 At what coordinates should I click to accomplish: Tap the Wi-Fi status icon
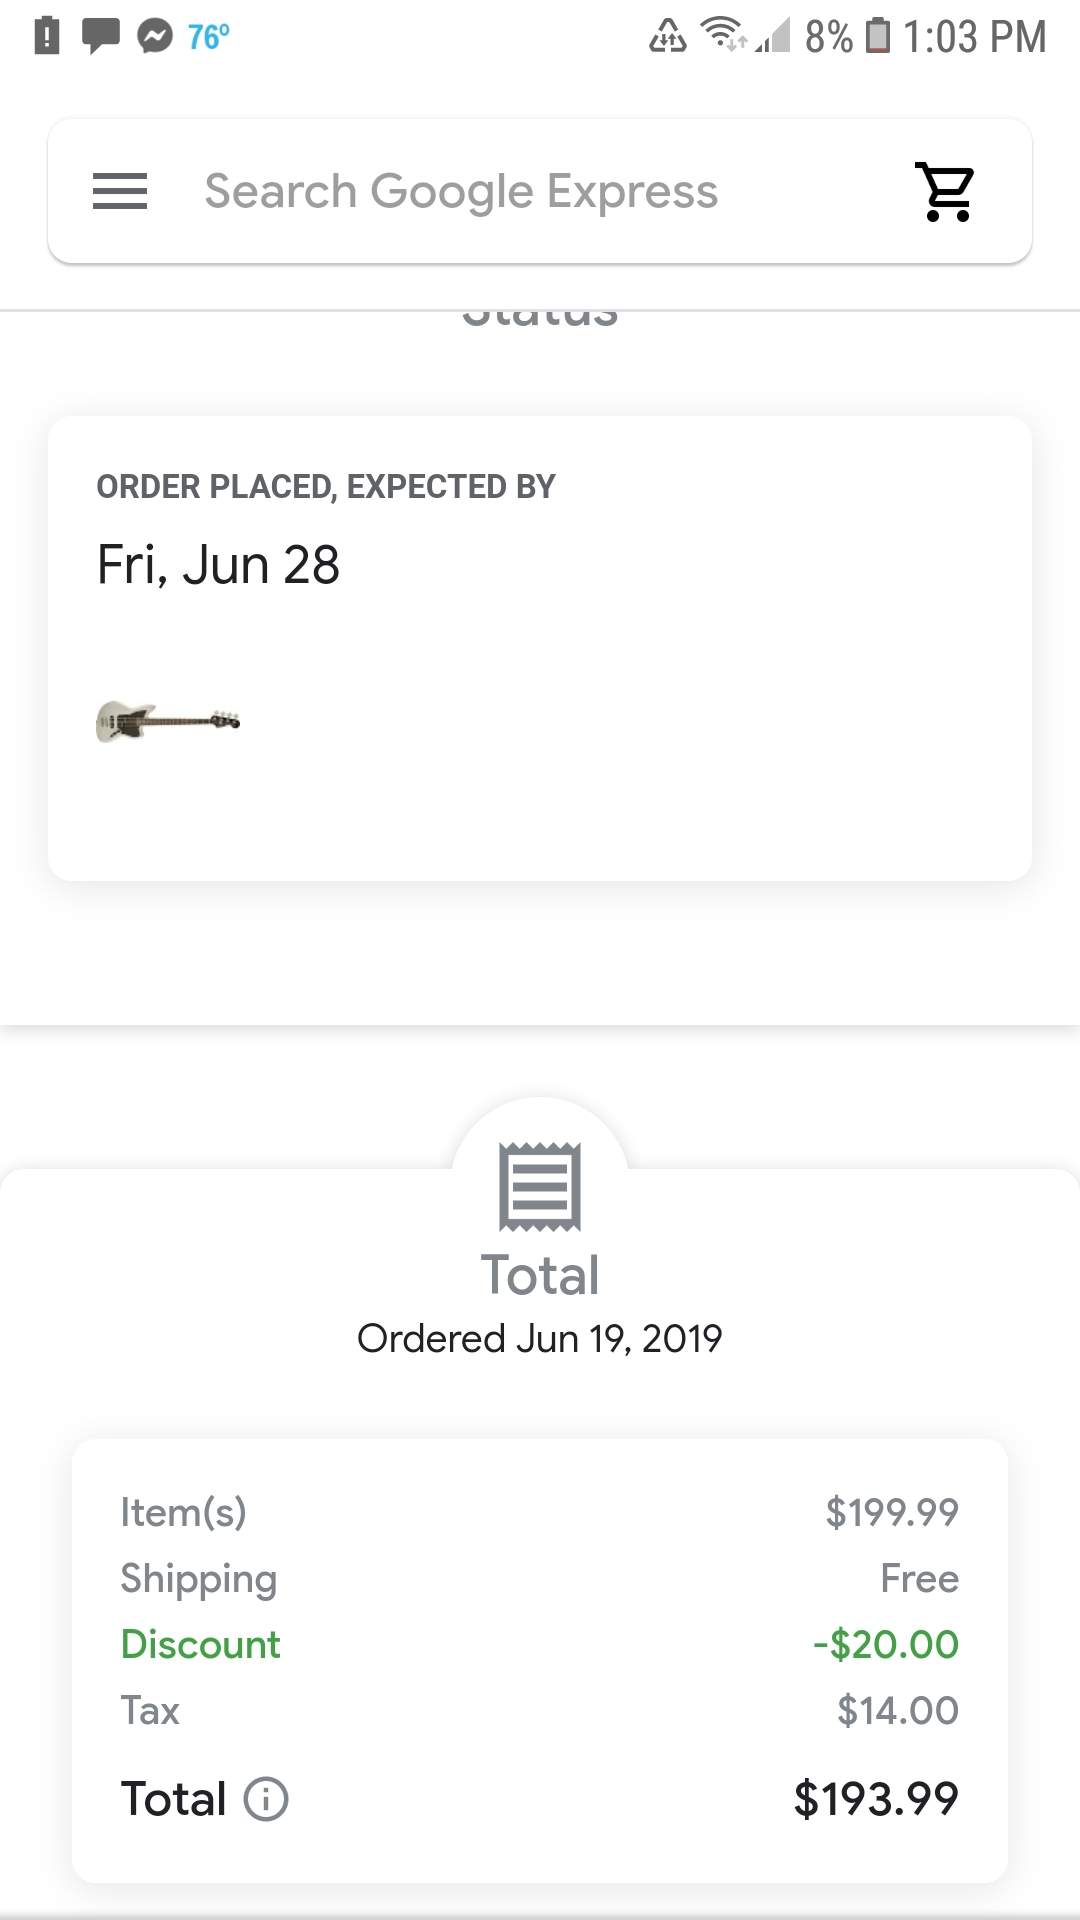tap(723, 34)
